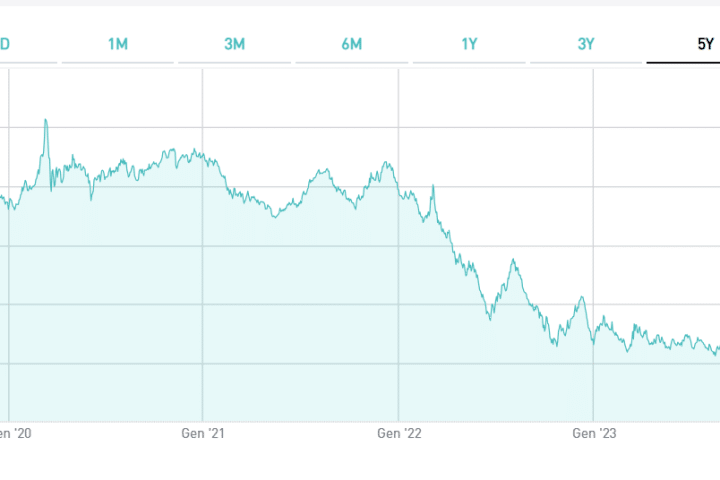Click the mid-2021 dip on the price line

(x=275, y=216)
